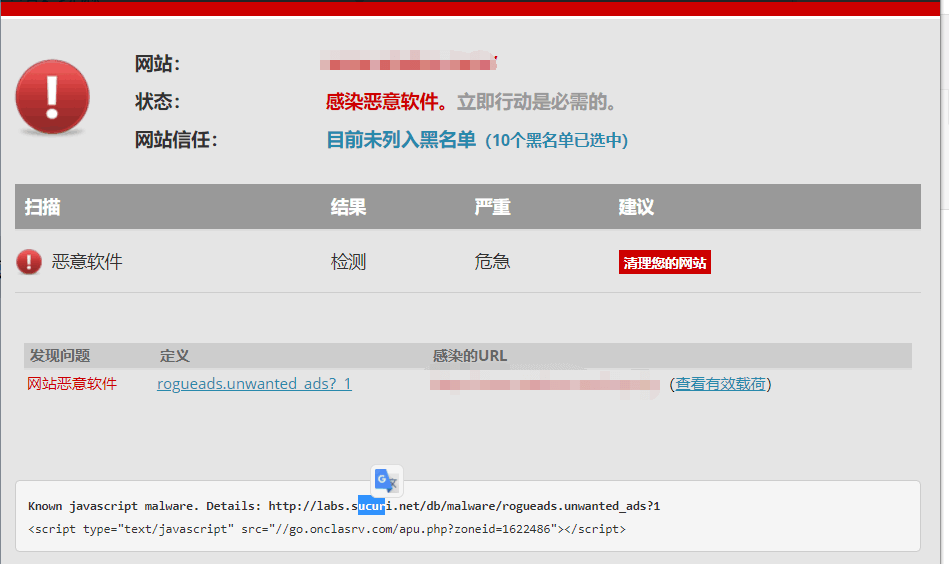Image resolution: width=949 pixels, height=564 pixels.
Task: Open the 查看有效载荷 payload link
Action: pyautogui.click(x=720, y=384)
